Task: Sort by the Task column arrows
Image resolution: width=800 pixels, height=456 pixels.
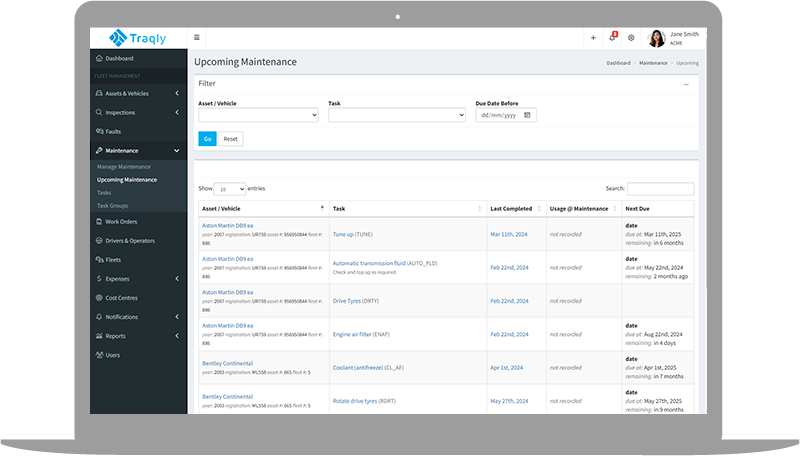Action: pyautogui.click(x=480, y=209)
